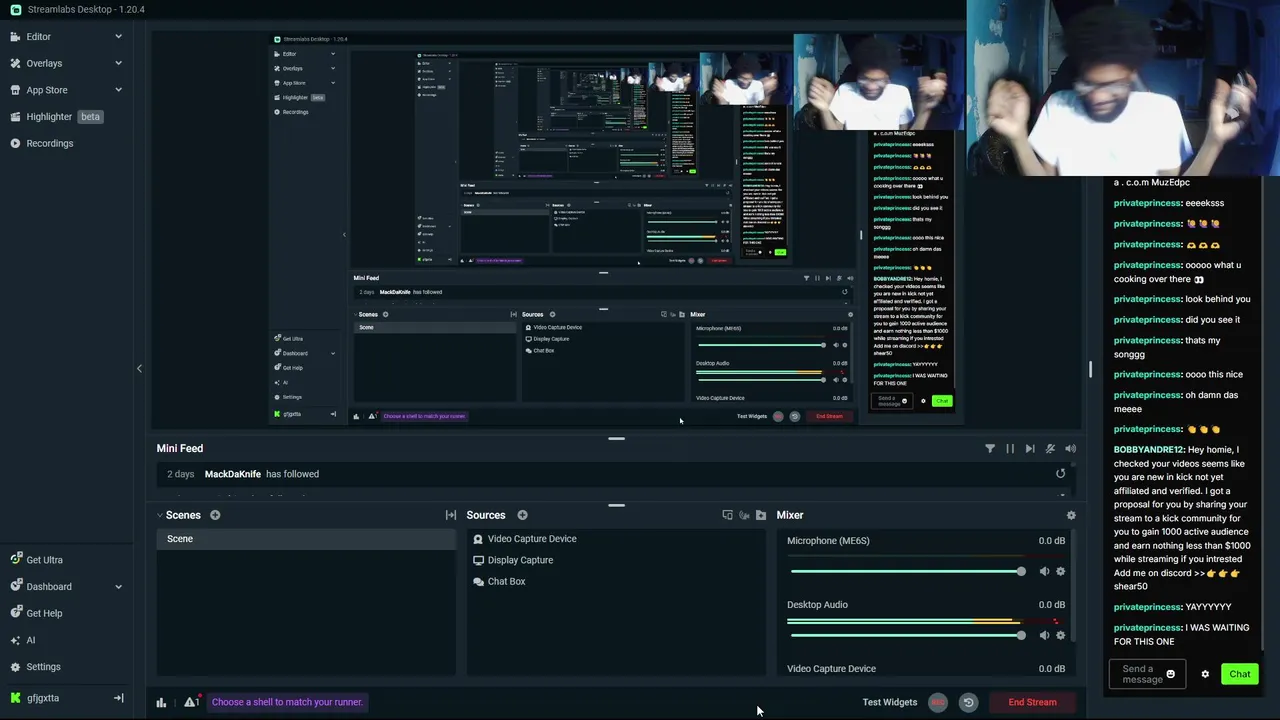1280x720 pixels.
Task: Filter the Mini Feed events
Action: [x=990, y=449]
